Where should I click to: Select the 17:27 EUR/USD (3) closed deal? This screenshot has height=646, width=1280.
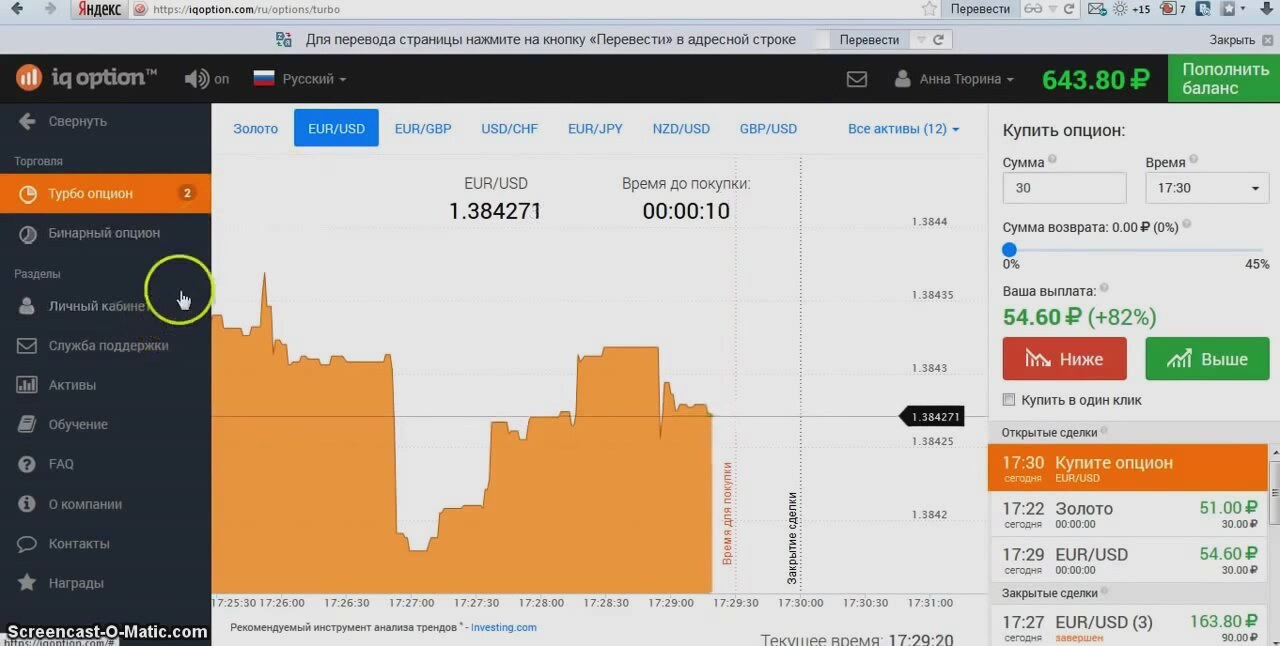coord(1128,627)
